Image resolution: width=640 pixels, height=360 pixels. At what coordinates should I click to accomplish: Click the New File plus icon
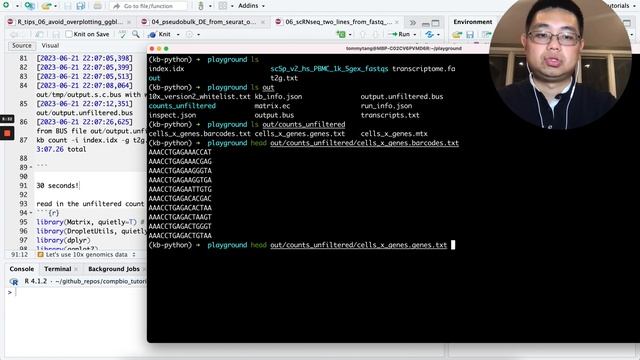6,5
